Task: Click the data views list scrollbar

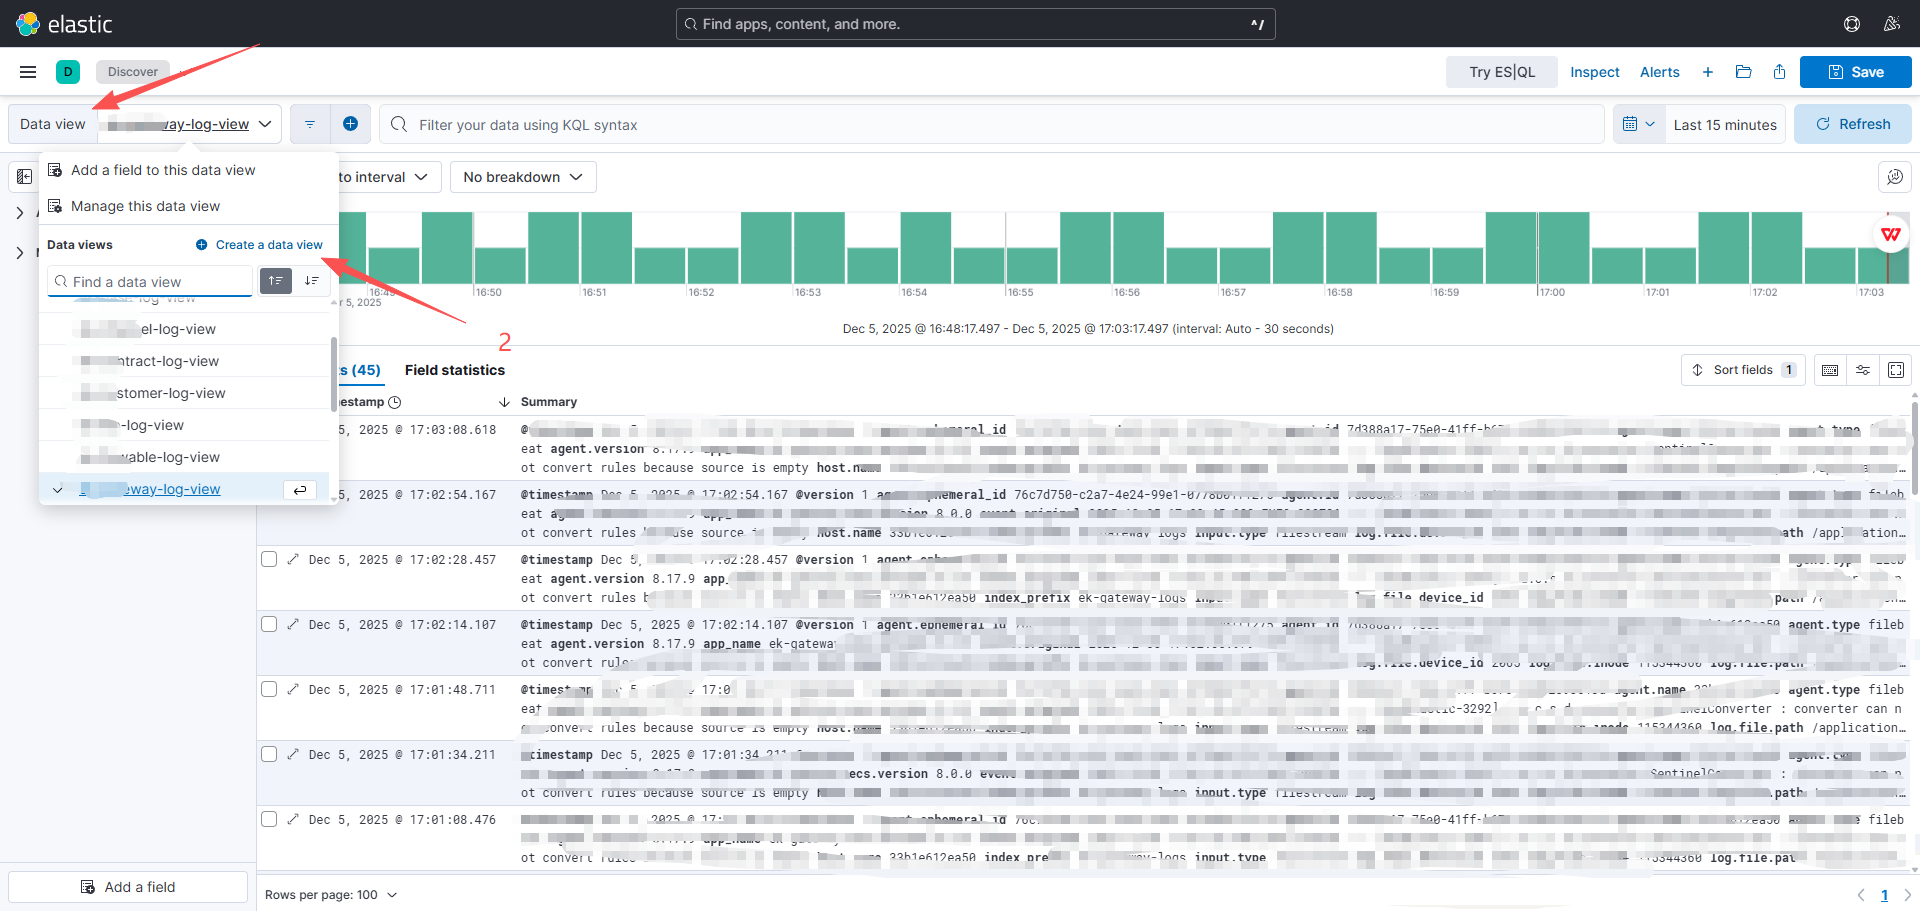Action: tap(334, 375)
